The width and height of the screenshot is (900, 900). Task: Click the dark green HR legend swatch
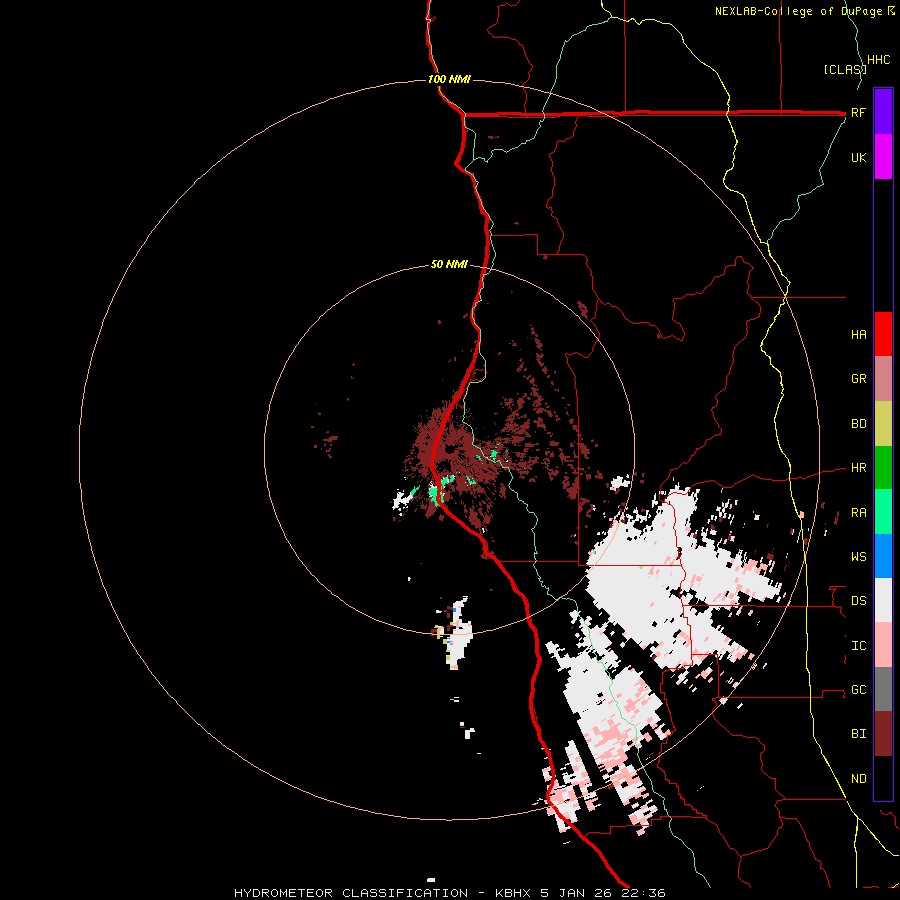(883, 468)
